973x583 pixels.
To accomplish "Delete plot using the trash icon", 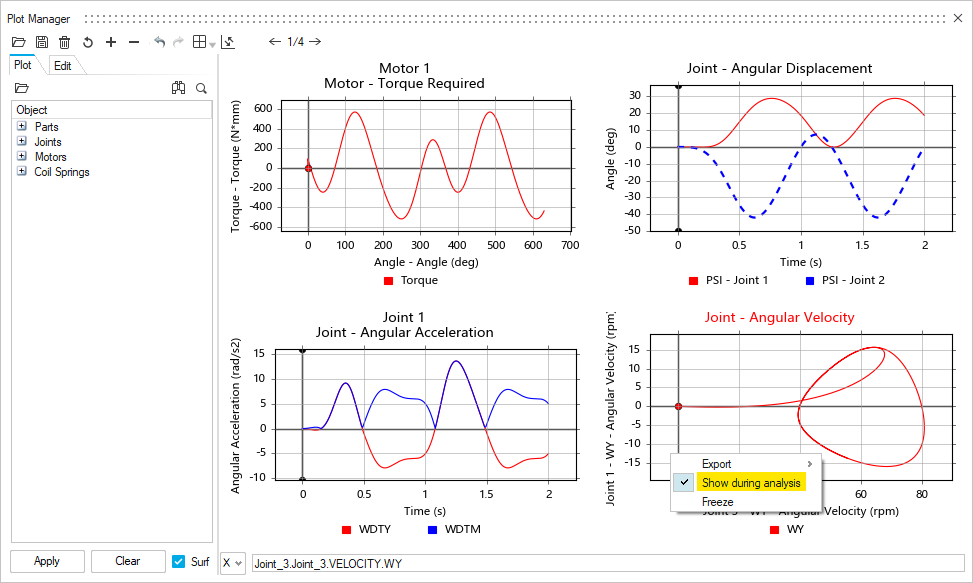I will pos(65,42).
